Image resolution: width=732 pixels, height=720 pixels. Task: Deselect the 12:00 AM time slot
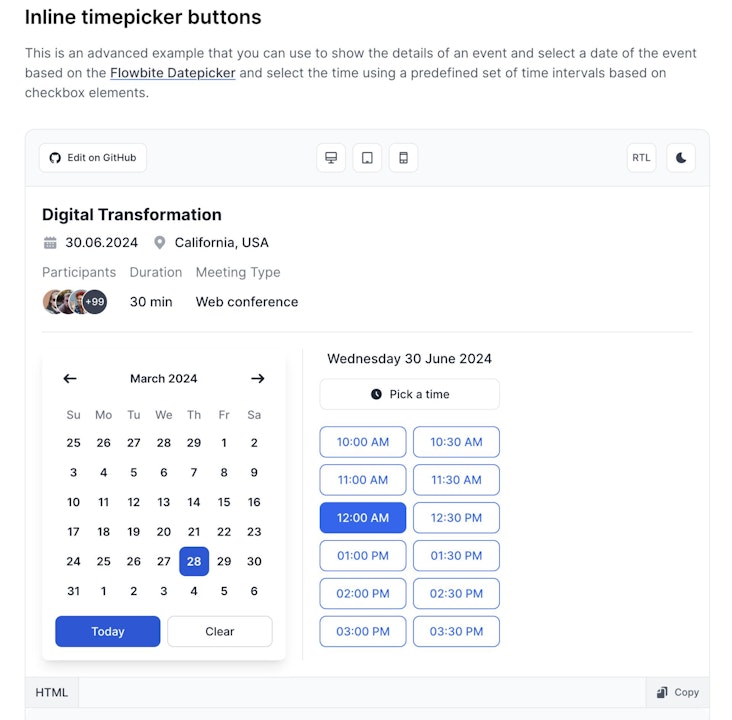(363, 518)
